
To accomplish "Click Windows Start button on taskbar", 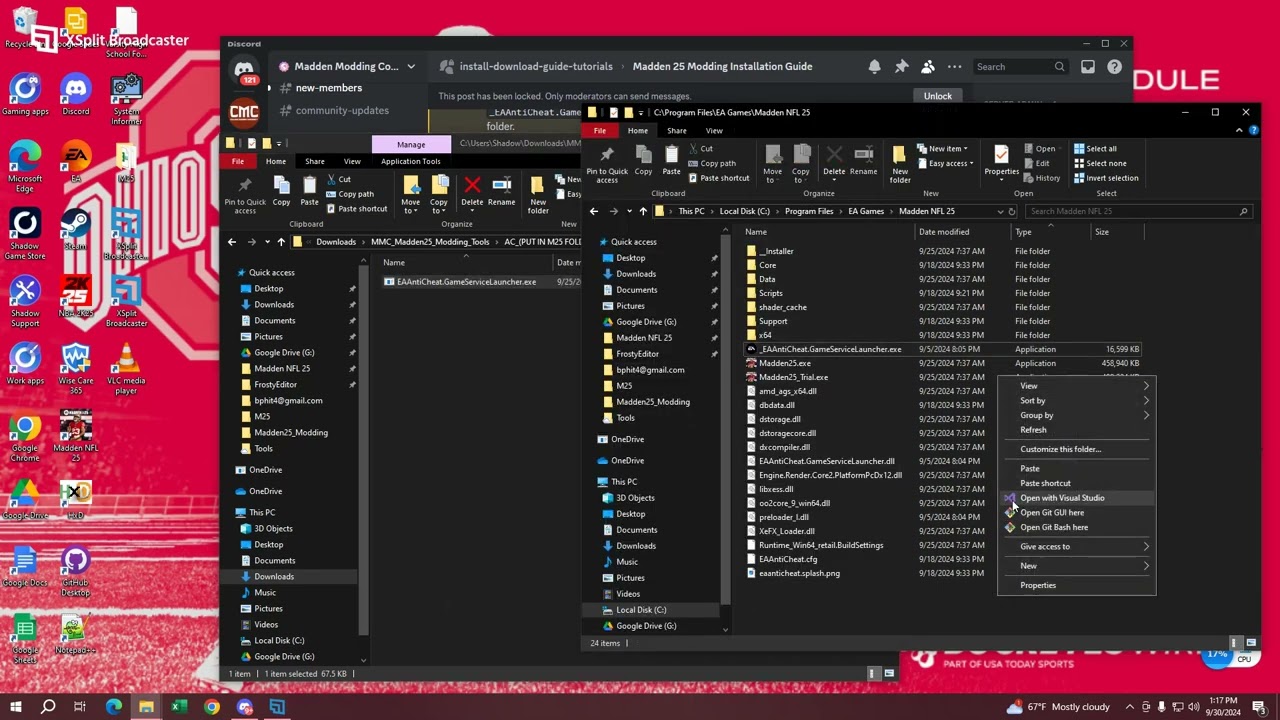I will click(x=16, y=707).
